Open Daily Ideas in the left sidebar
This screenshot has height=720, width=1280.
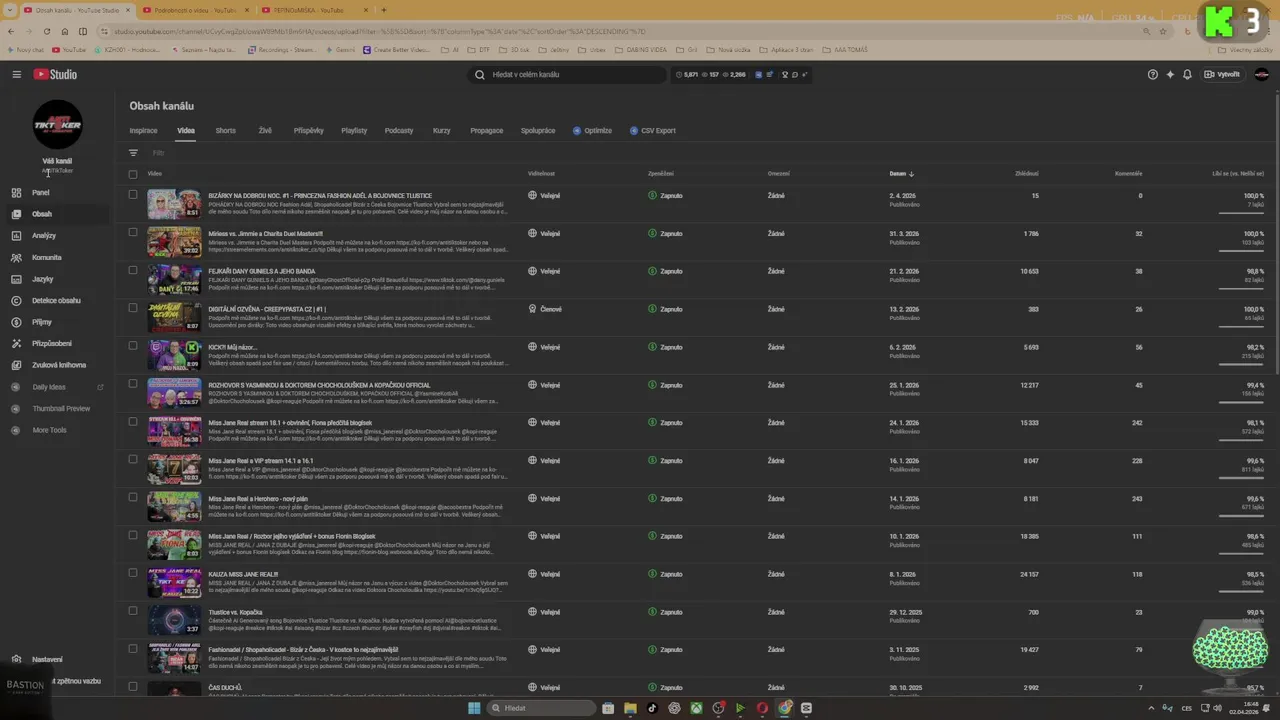point(48,387)
